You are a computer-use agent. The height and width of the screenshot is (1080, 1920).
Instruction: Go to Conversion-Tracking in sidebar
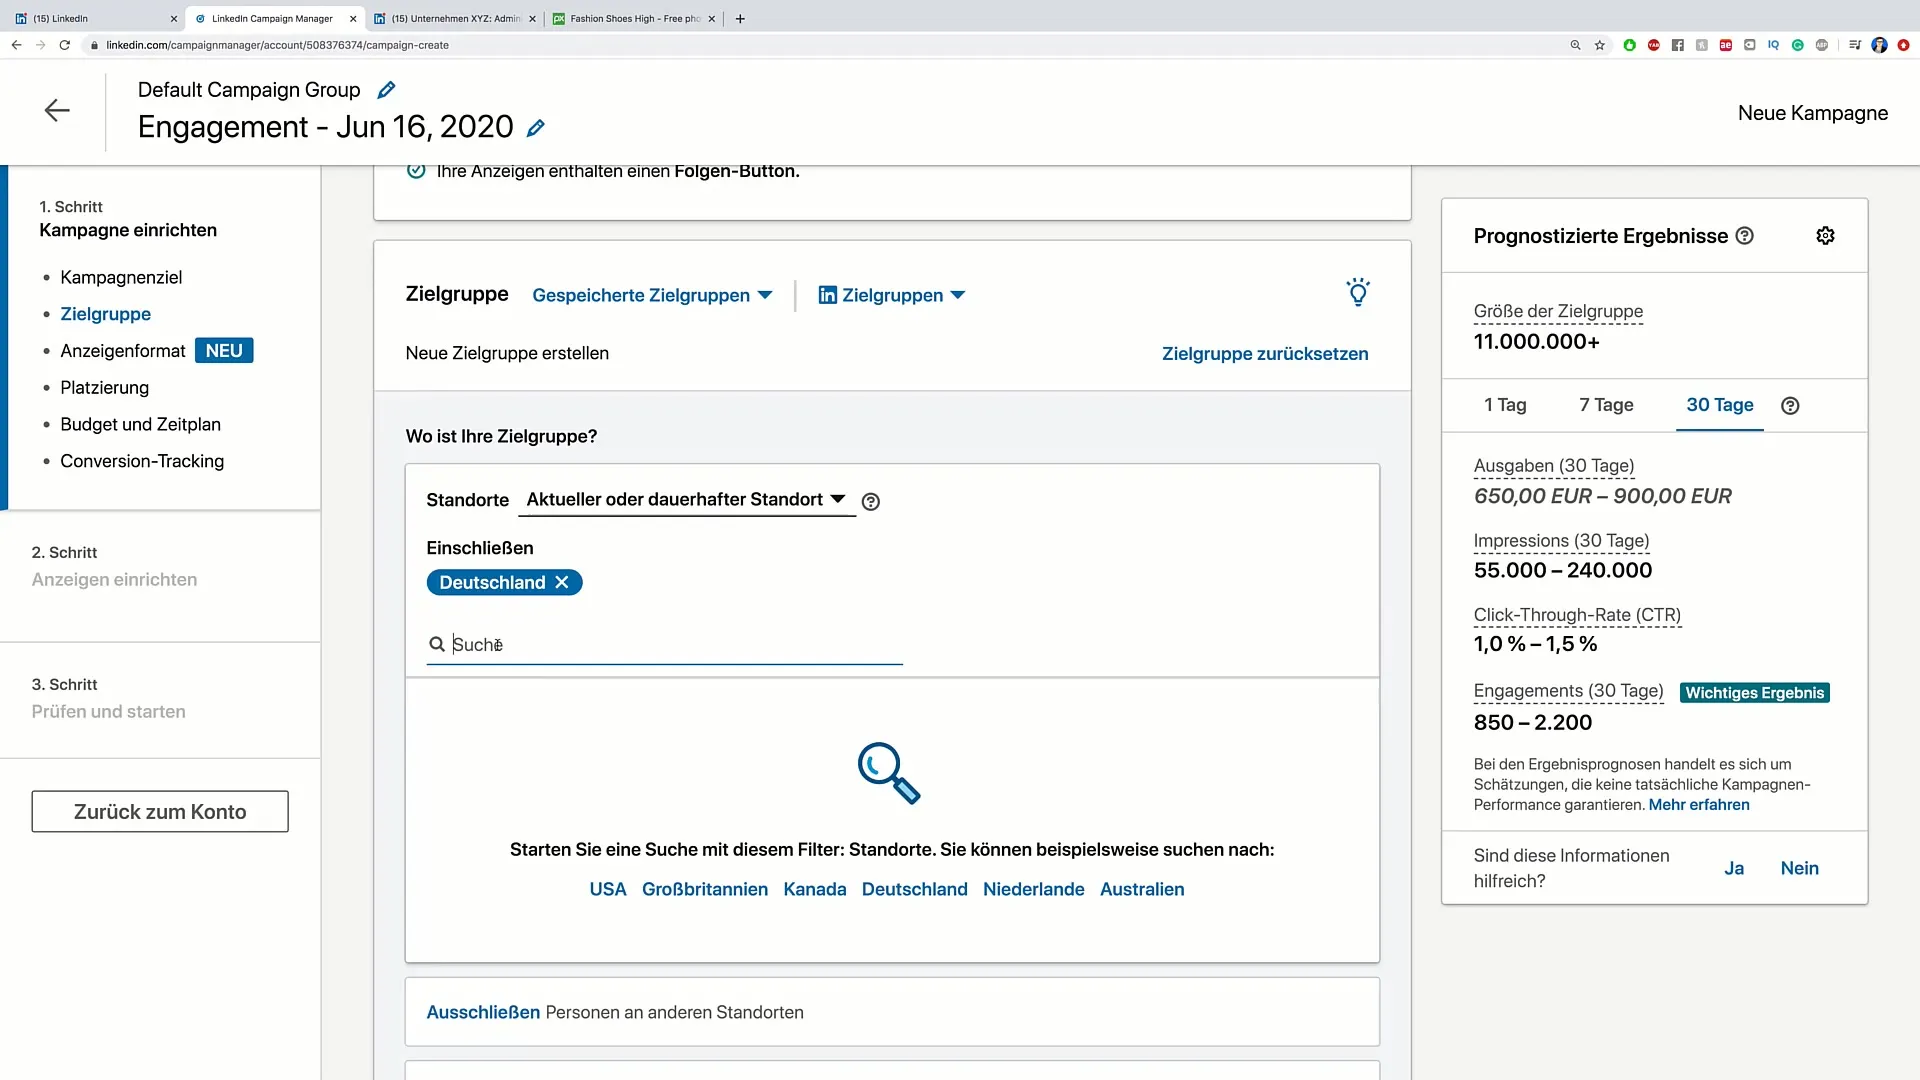[x=142, y=461]
